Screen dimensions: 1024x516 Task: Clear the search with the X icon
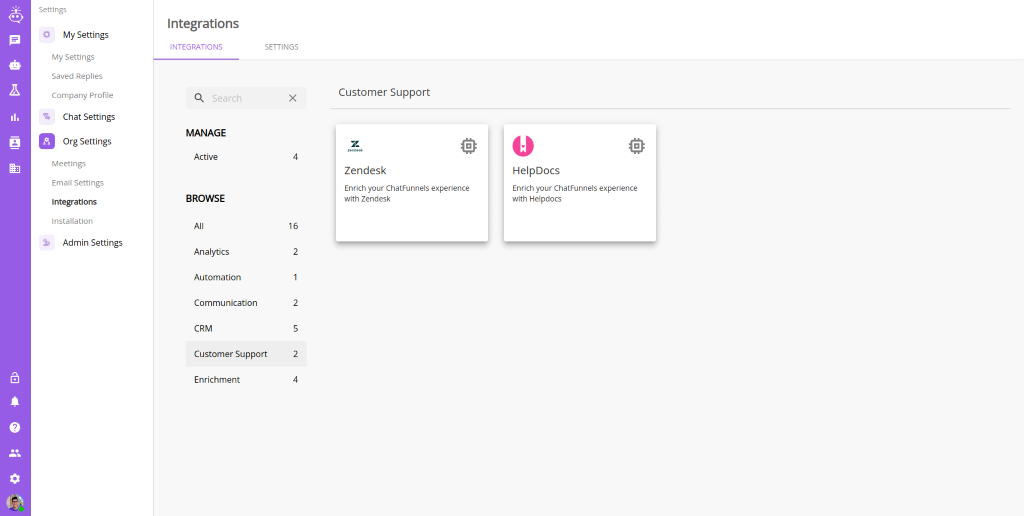[x=293, y=98]
